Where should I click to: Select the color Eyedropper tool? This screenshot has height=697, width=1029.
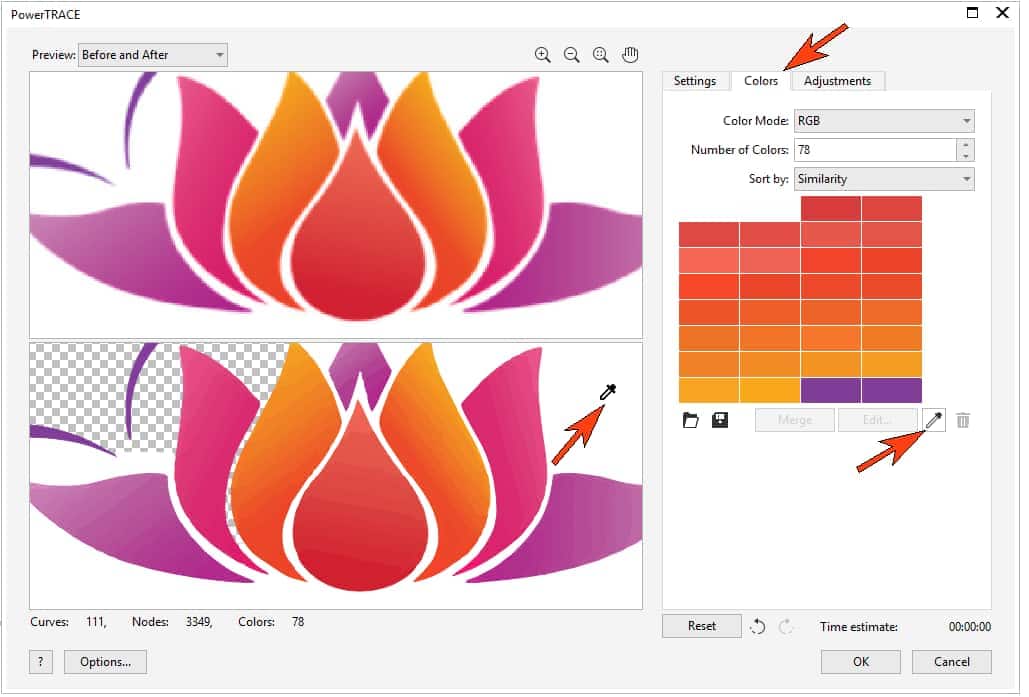932,420
